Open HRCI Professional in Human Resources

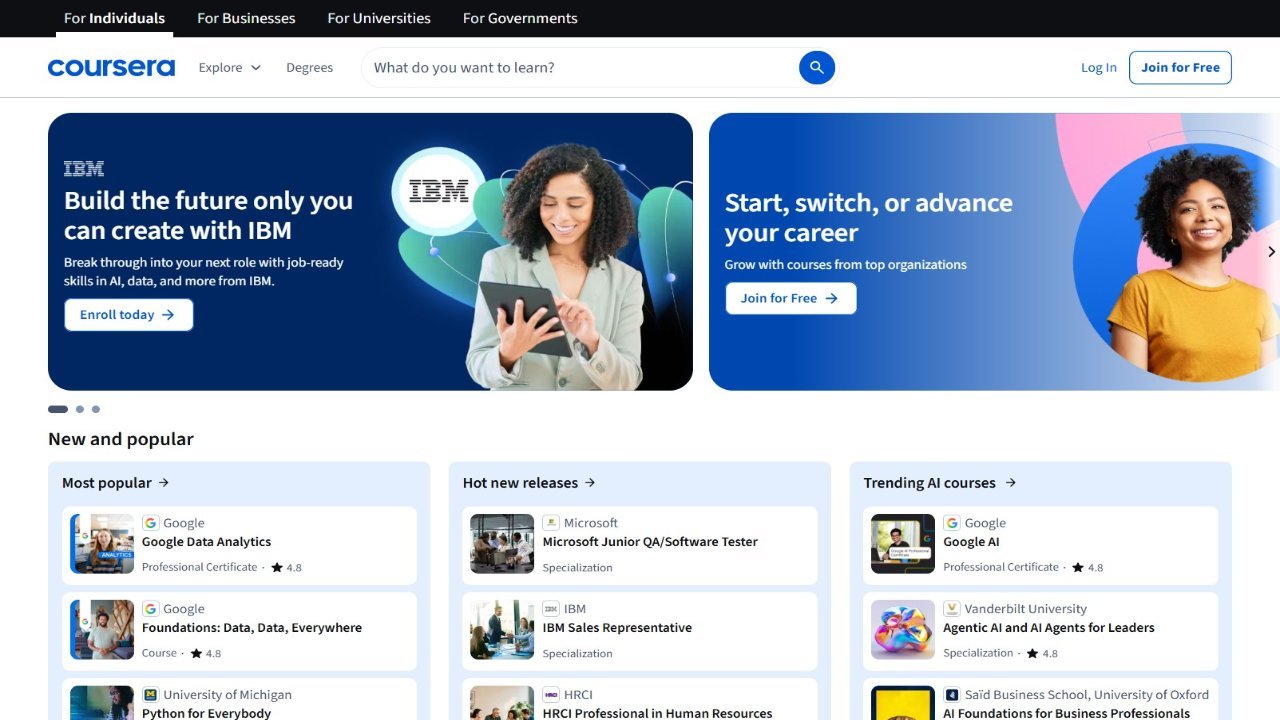click(x=657, y=713)
